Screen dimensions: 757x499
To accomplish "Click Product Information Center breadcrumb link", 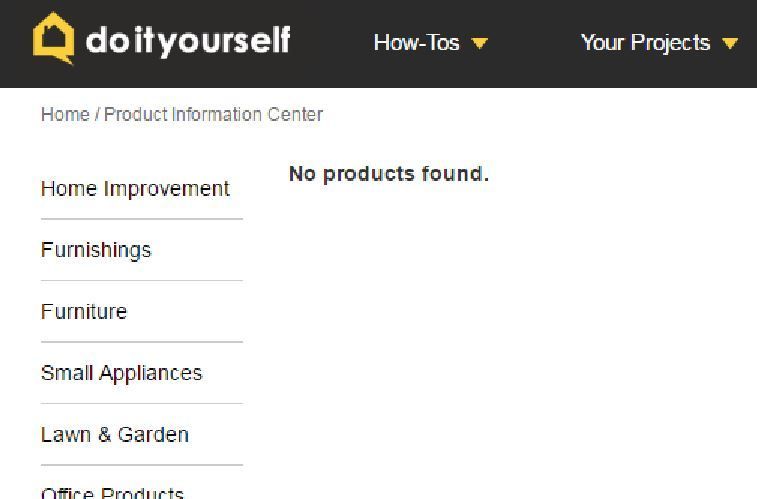I will pos(213,114).
